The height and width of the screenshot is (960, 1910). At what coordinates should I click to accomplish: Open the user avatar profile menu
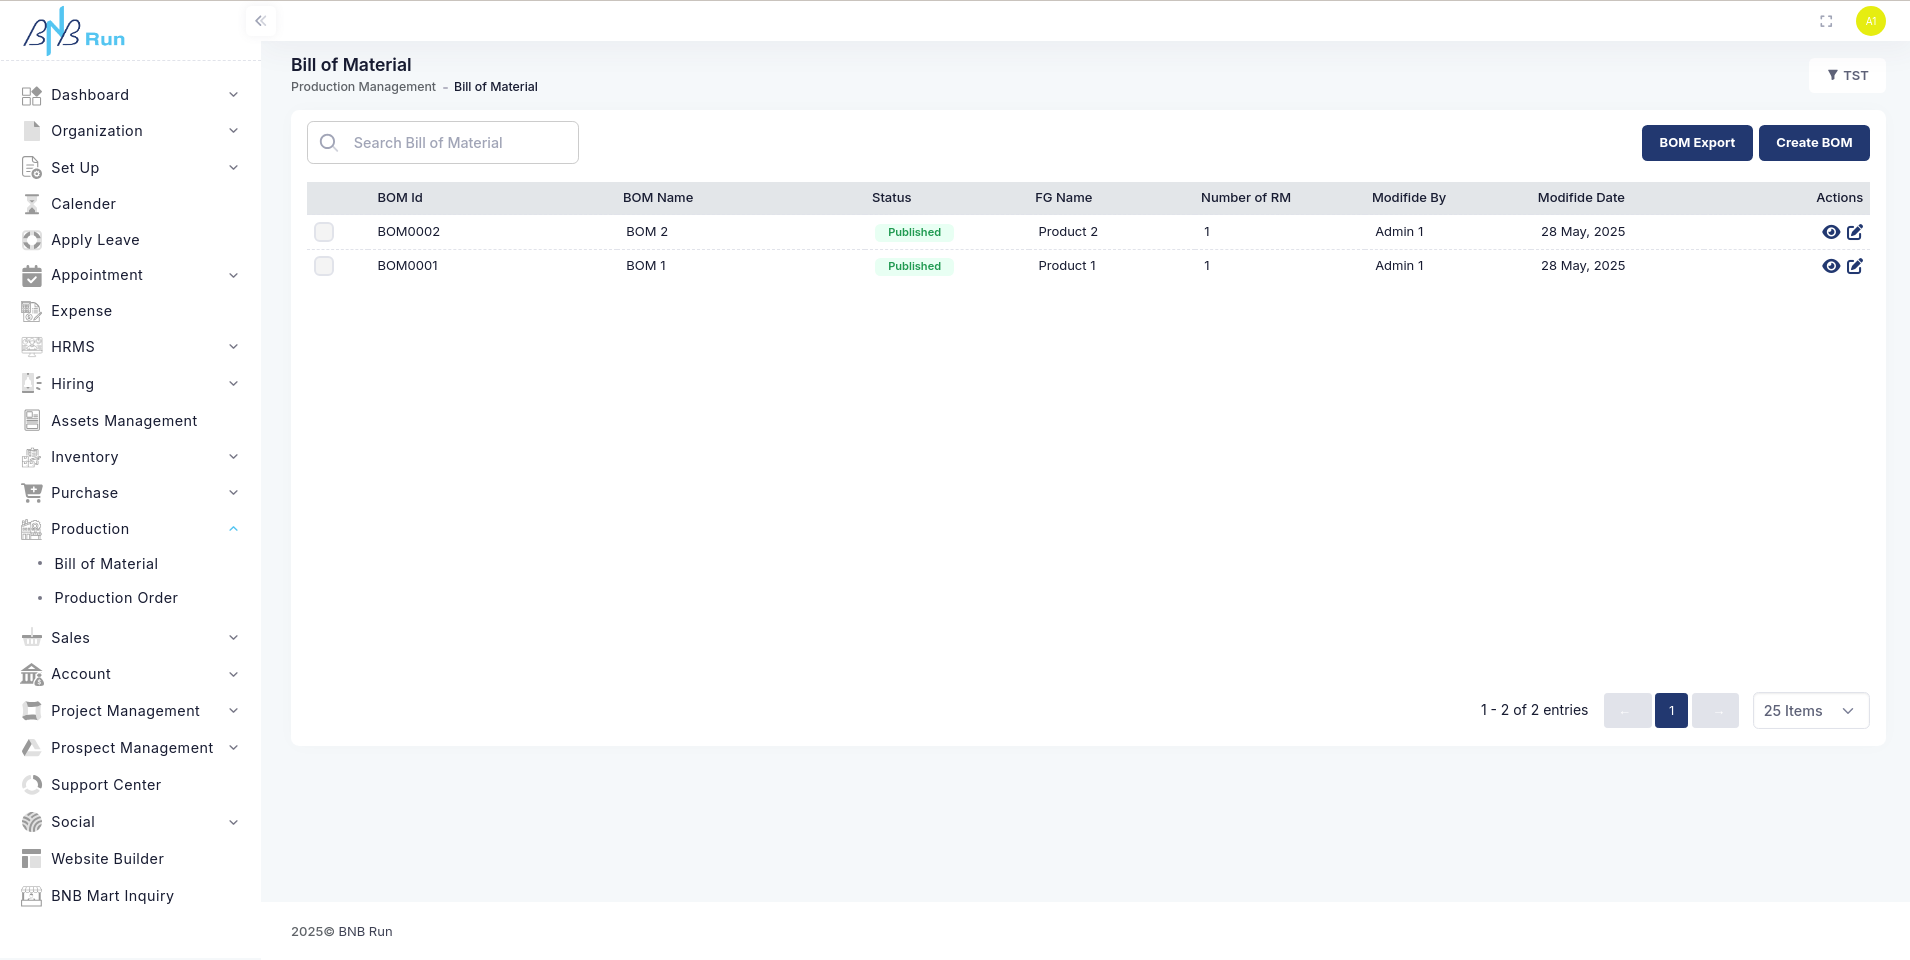pyautogui.click(x=1870, y=21)
